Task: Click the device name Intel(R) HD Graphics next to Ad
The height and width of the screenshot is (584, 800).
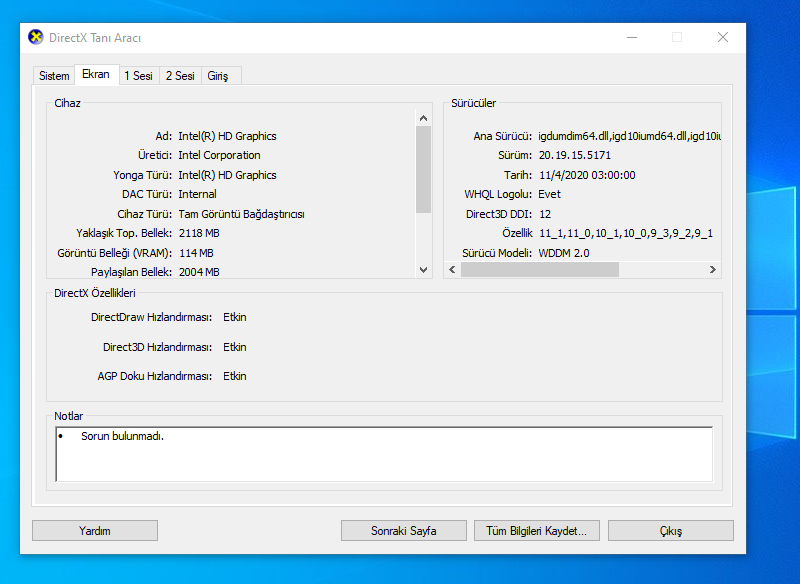Action: pyautogui.click(x=227, y=136)
